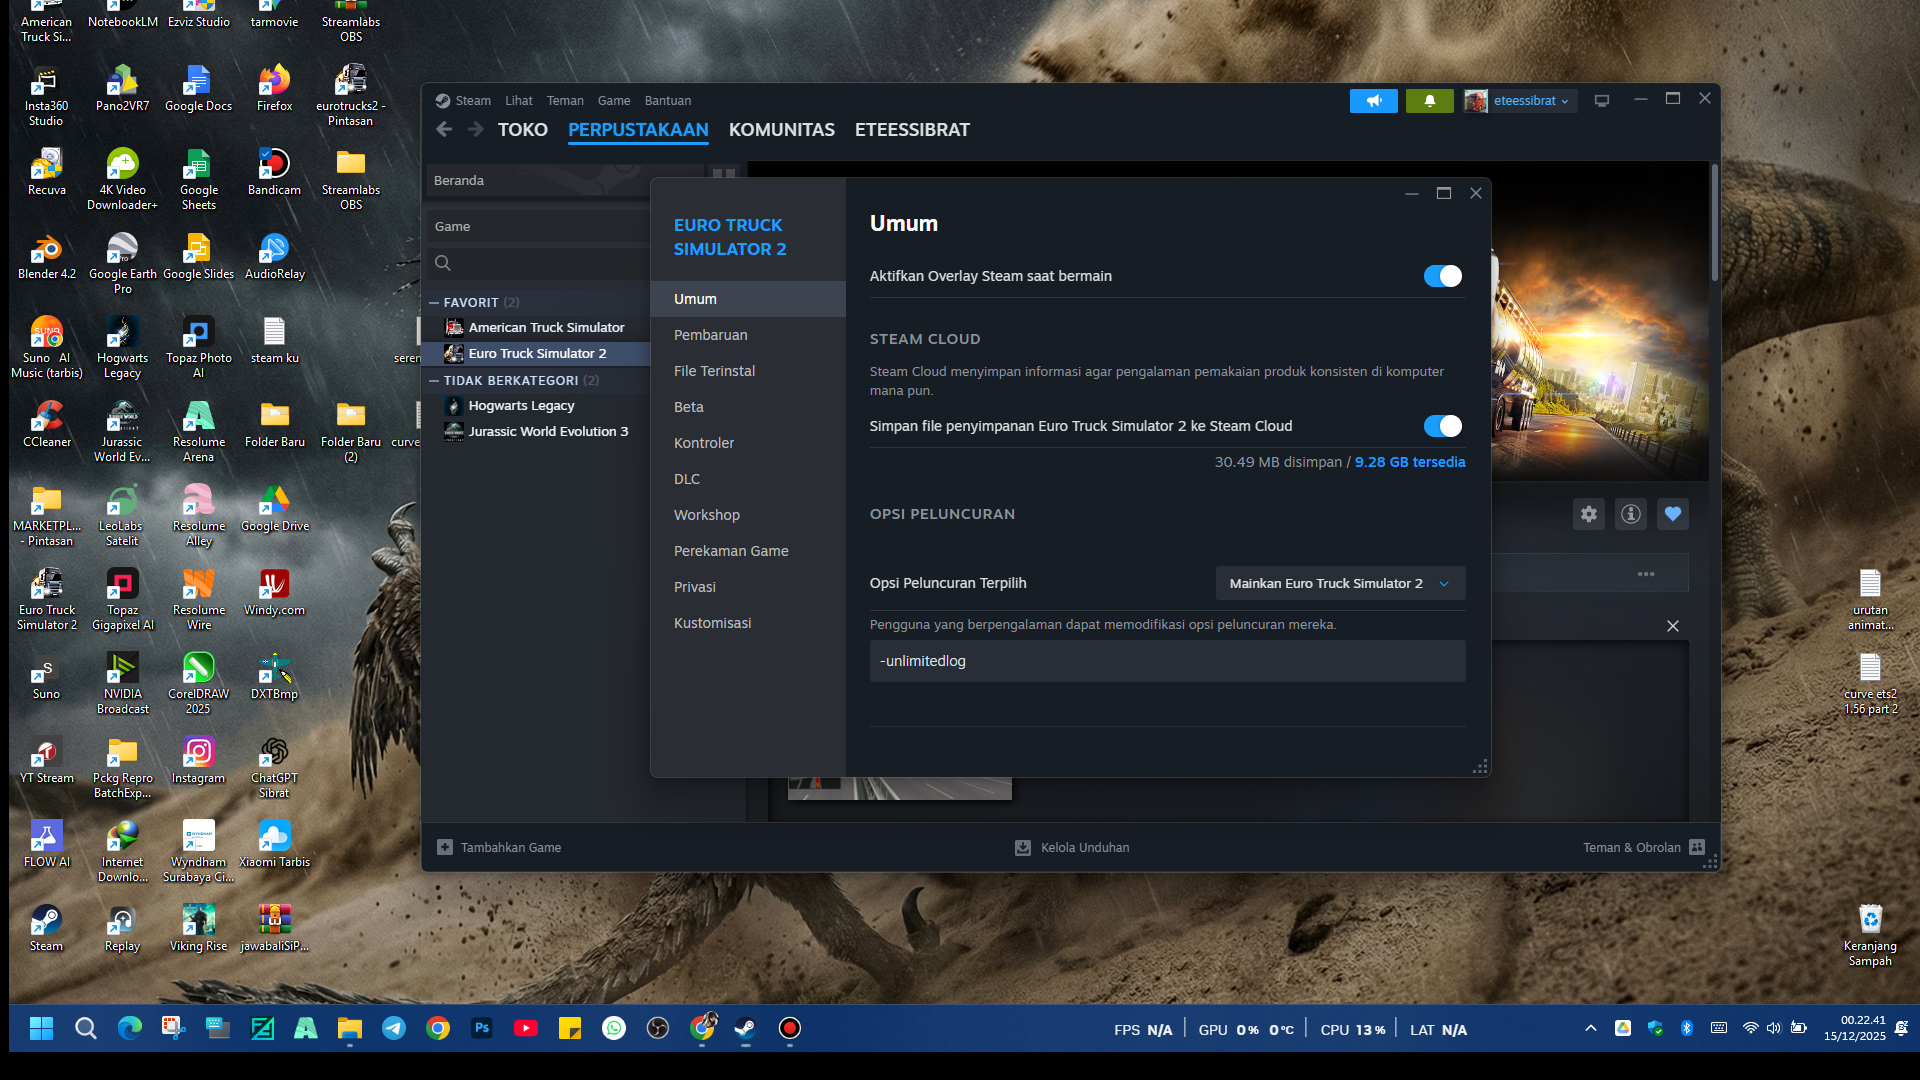Screen dimensions: 1920x1080
Task: Click the Tambahkan Game plus icon
Action: tap(445, 847)
